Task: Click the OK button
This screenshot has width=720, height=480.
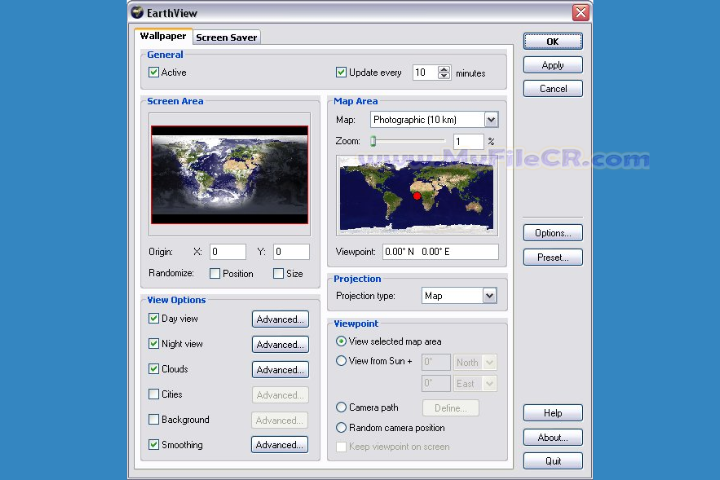Action: (553, 41)
